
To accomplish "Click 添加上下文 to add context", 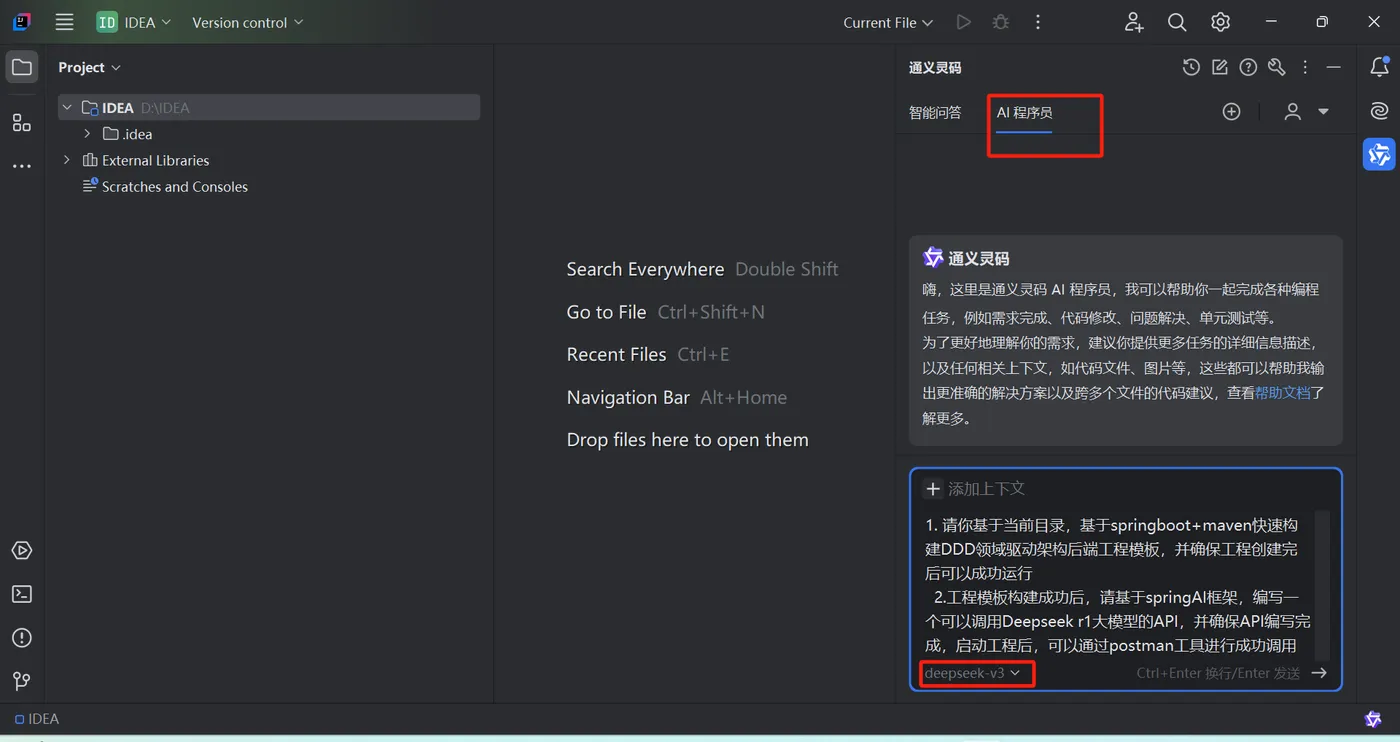I will 975,488.
